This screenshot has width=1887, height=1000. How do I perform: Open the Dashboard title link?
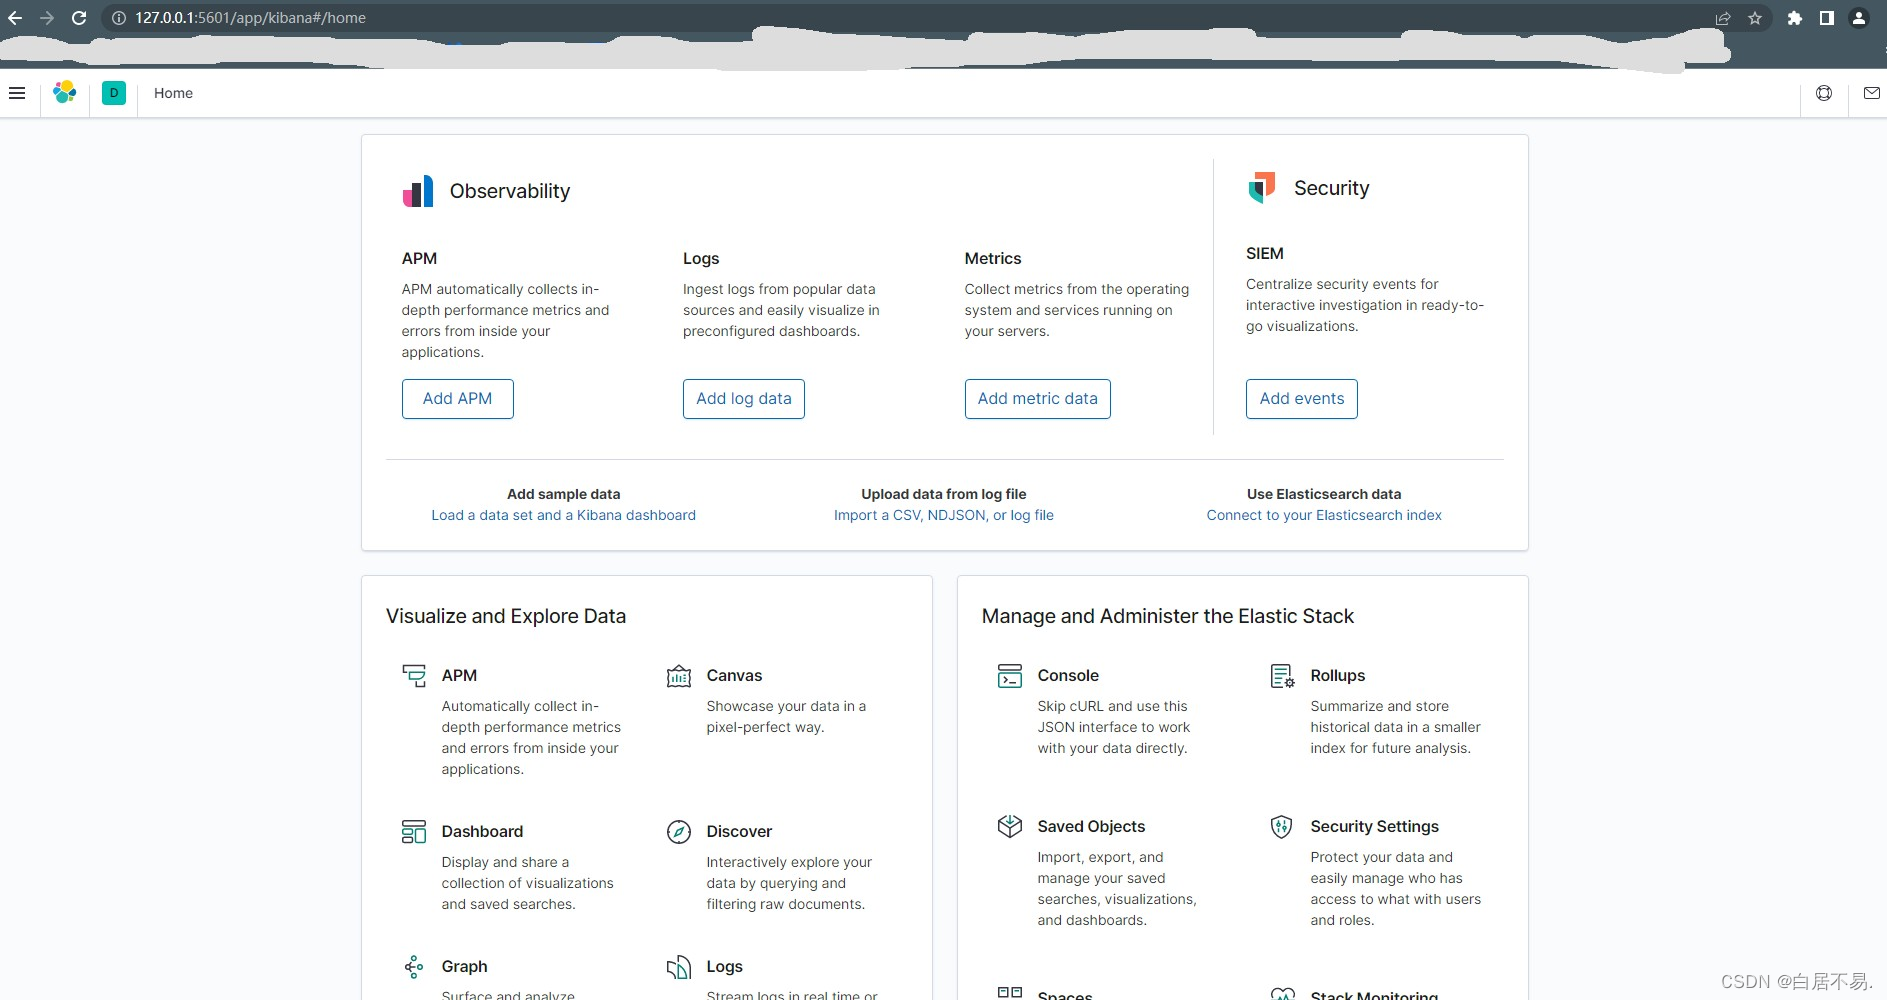coord(482,832)
